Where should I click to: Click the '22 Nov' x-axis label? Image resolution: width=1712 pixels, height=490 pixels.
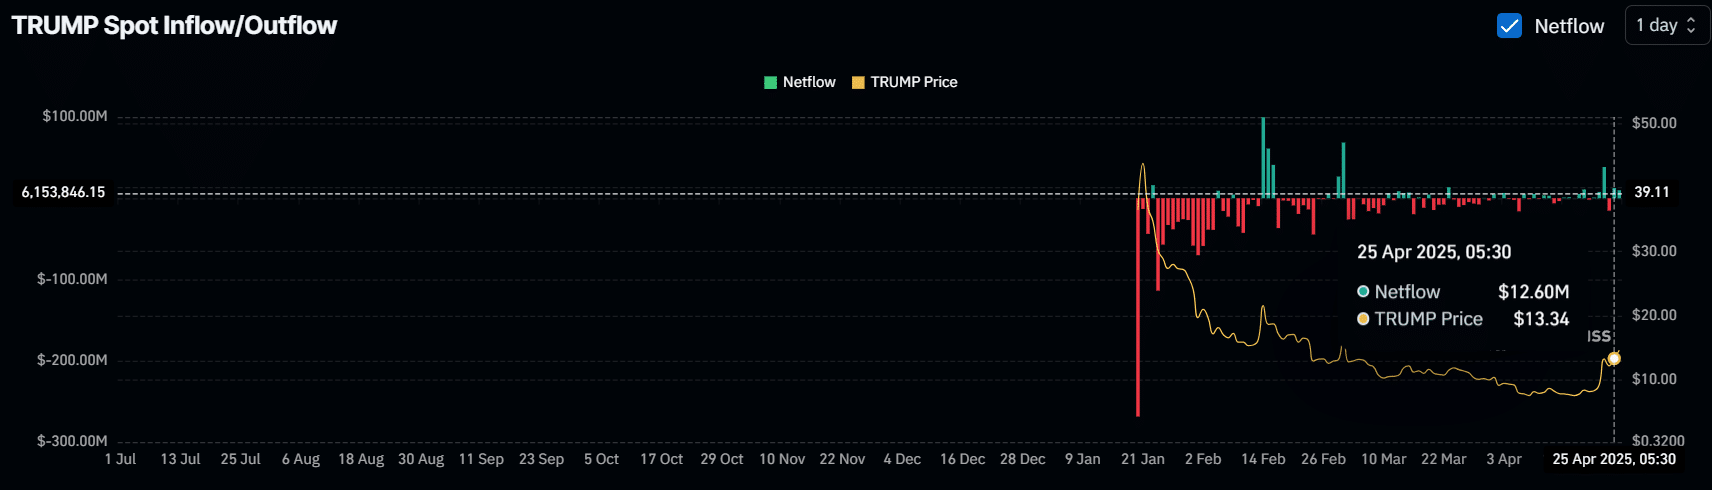[x=842, y=459]
